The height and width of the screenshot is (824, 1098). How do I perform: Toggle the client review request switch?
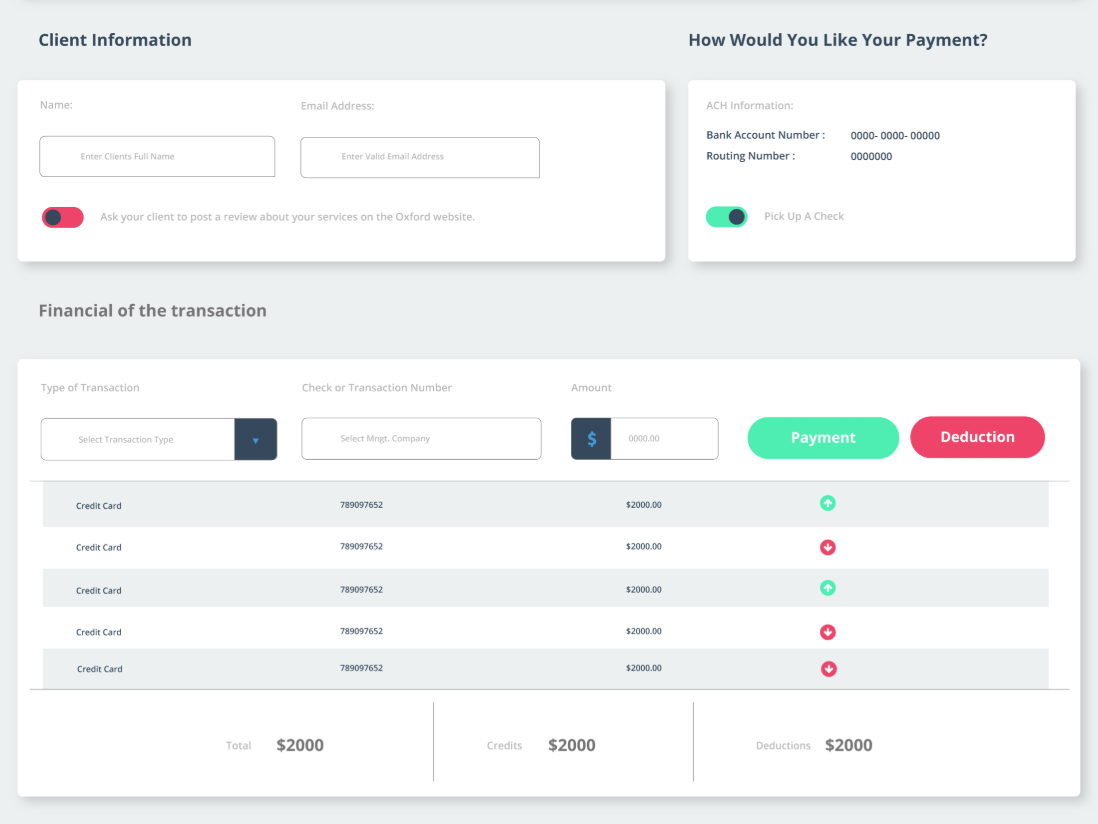(x=62, y=217)
